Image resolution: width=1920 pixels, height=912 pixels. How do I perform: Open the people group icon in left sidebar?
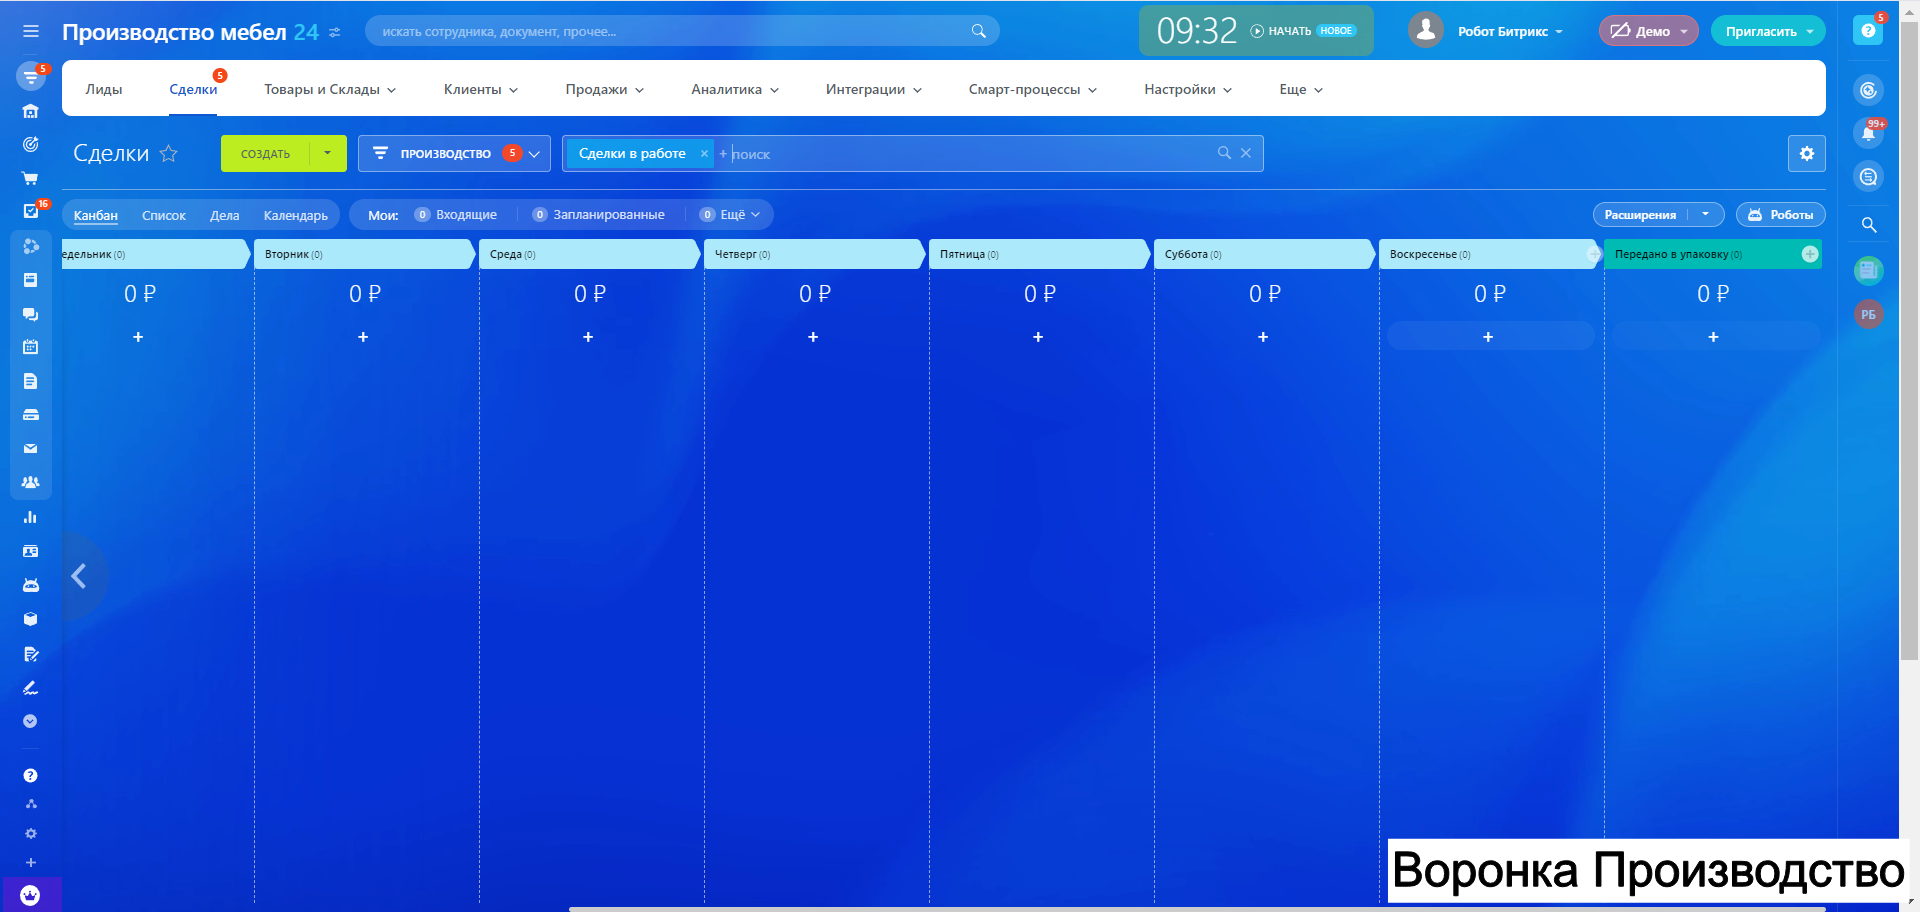pos(31,482)
